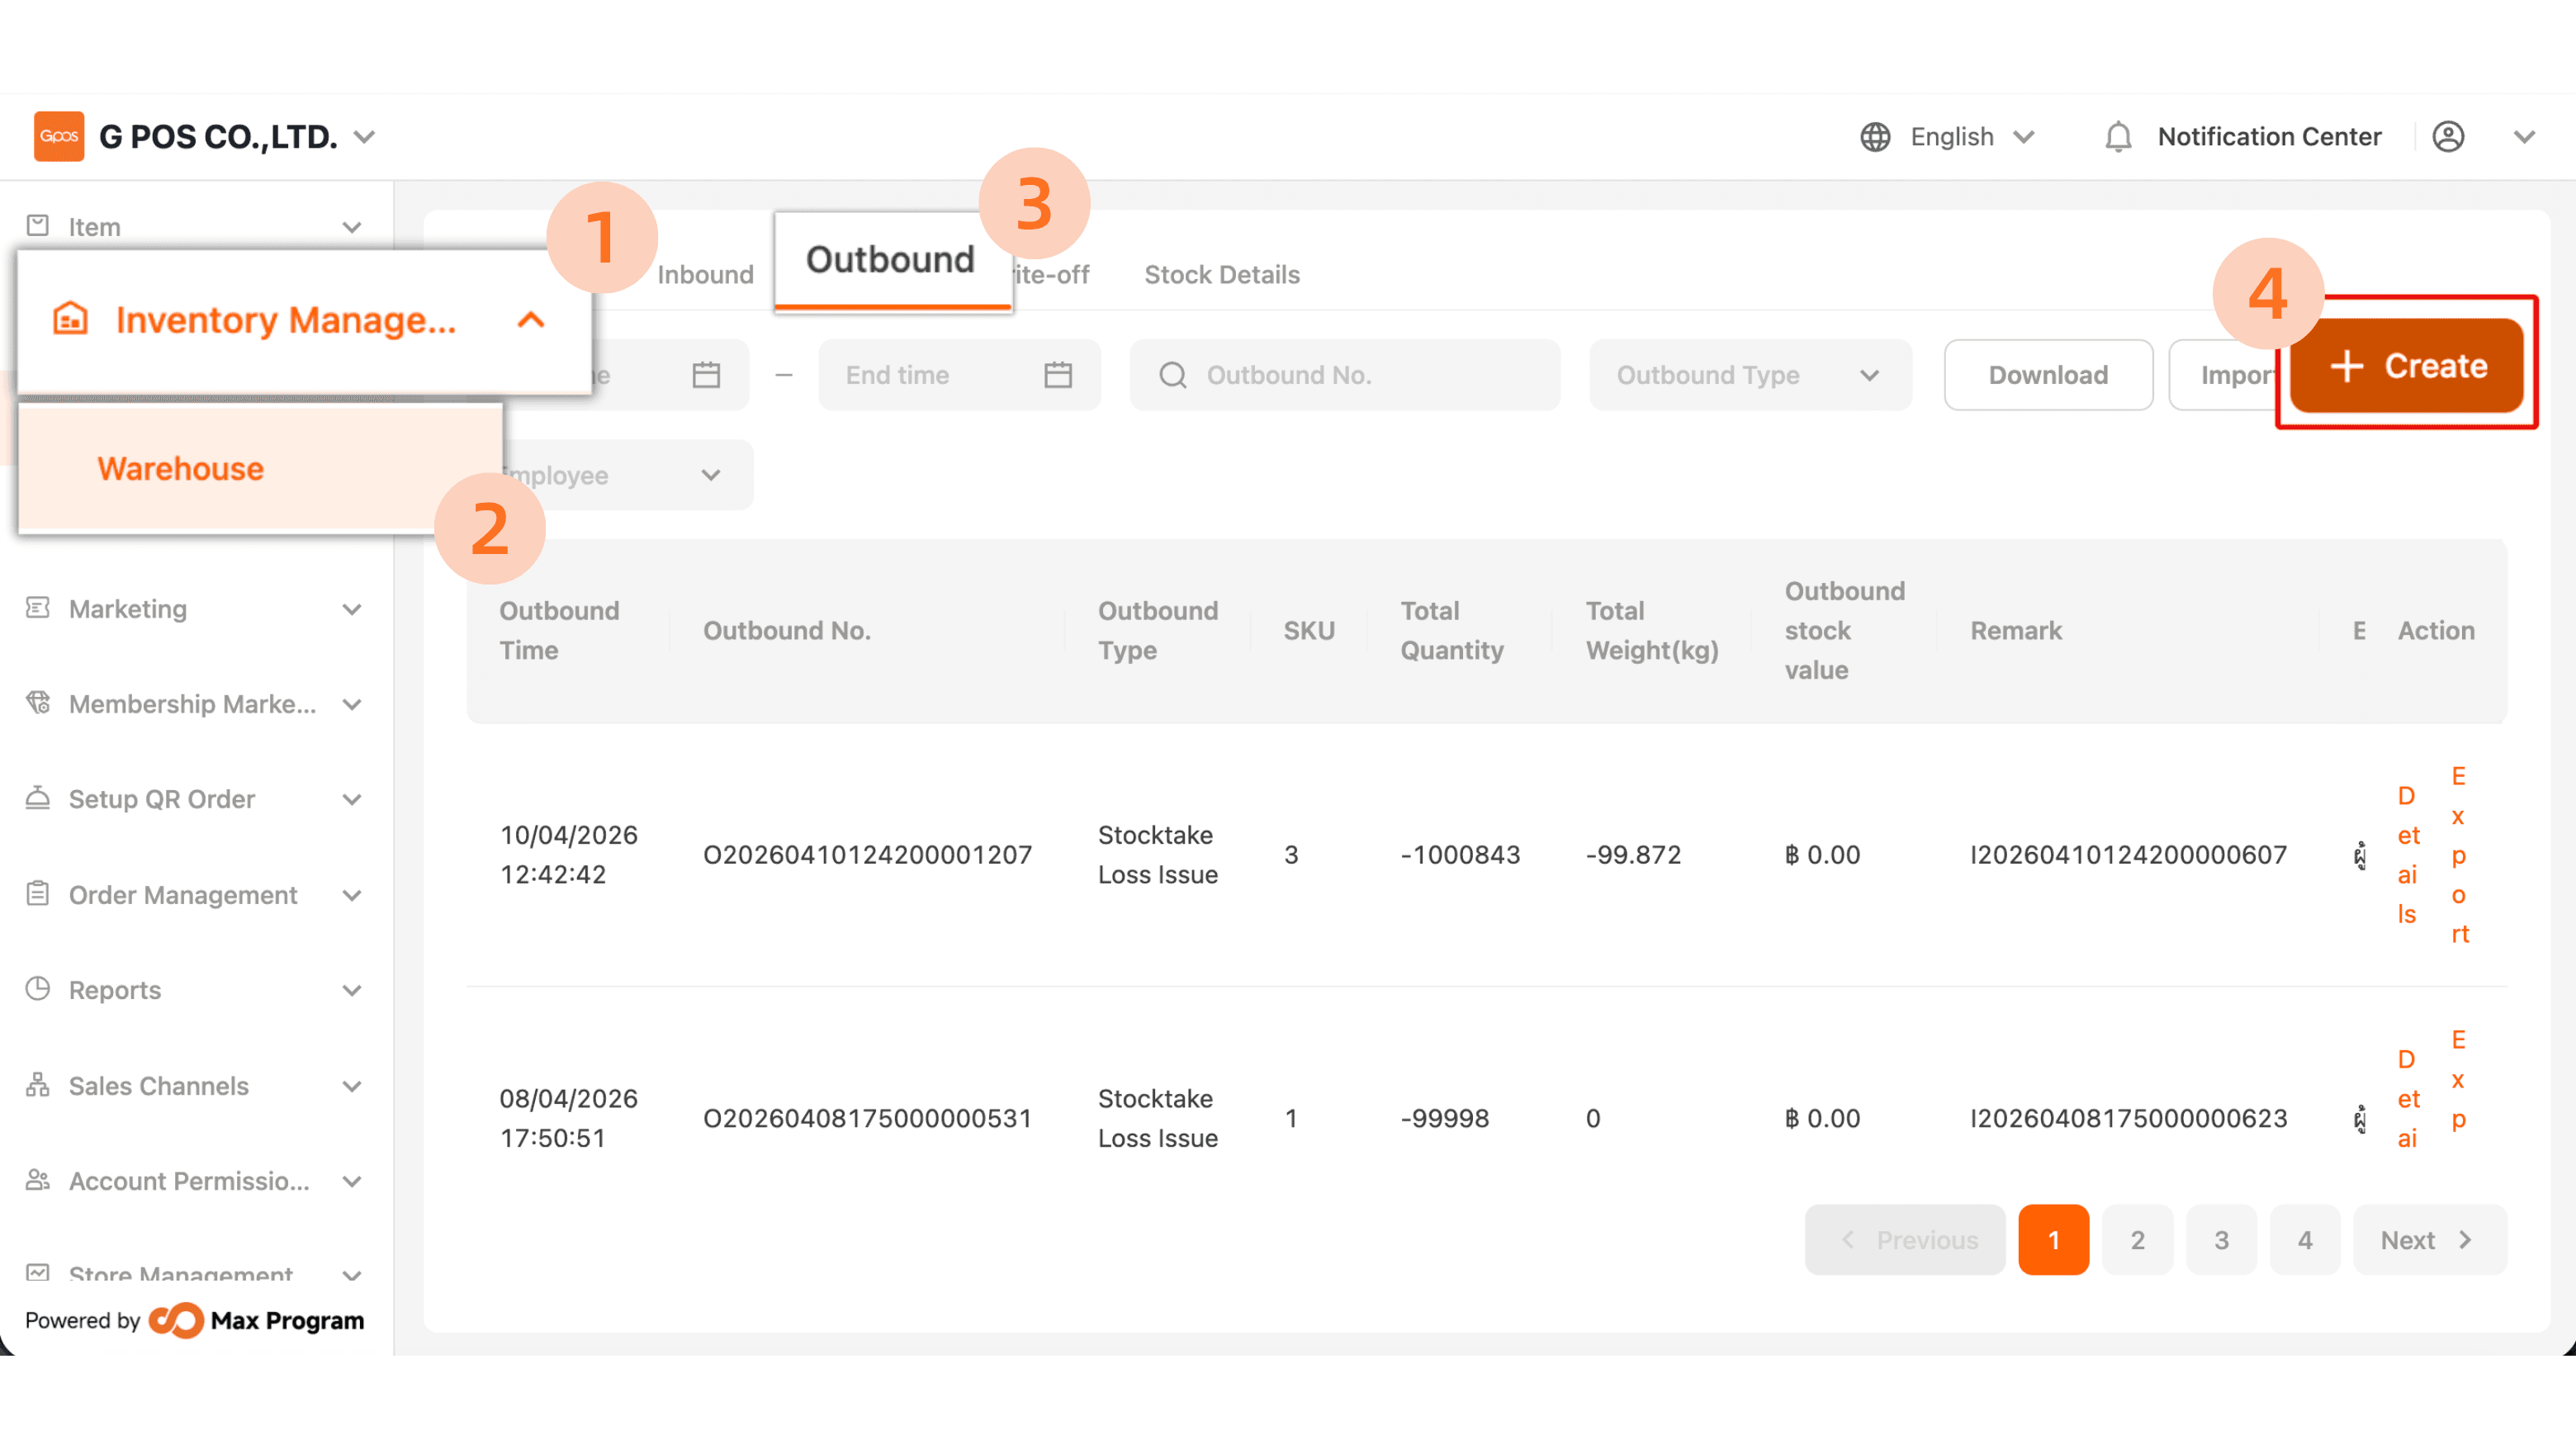The height and width of the screenshot is (1449, 2576).
Task: Click the Store Management icon
Action: click(38, 1272)
